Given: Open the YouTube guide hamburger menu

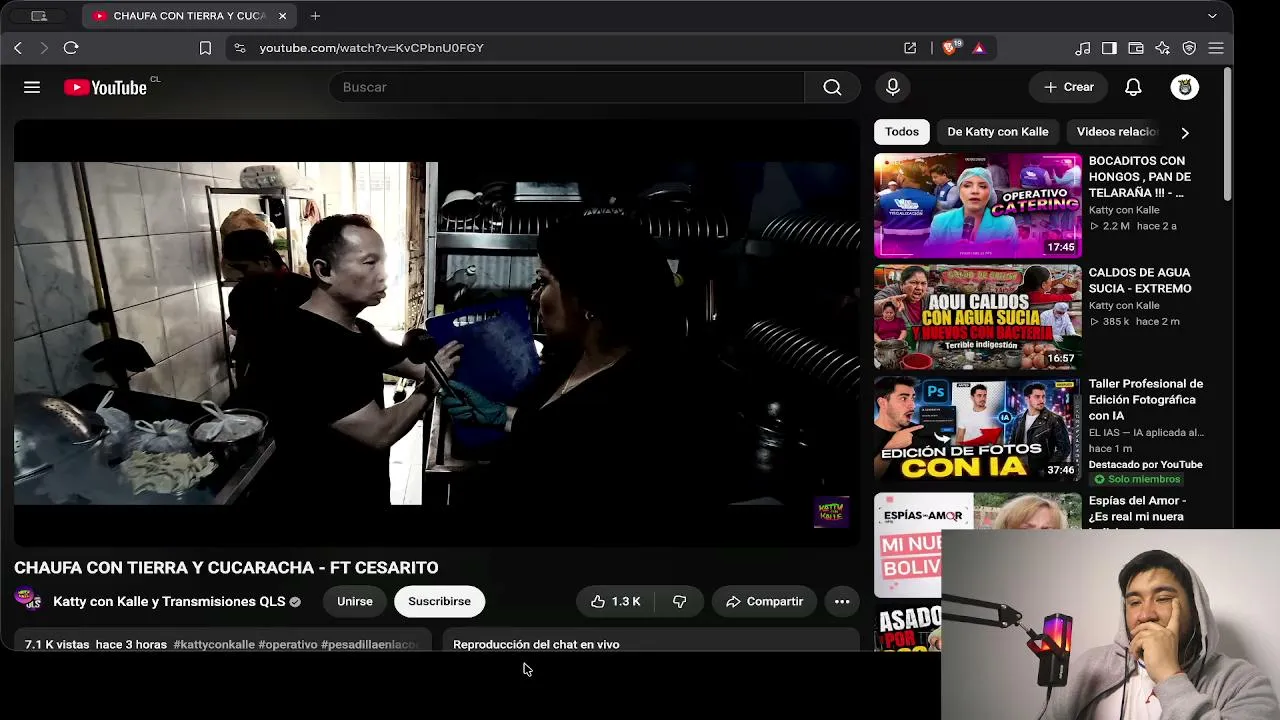Looking at the screenshot, I should coord(32,87).
